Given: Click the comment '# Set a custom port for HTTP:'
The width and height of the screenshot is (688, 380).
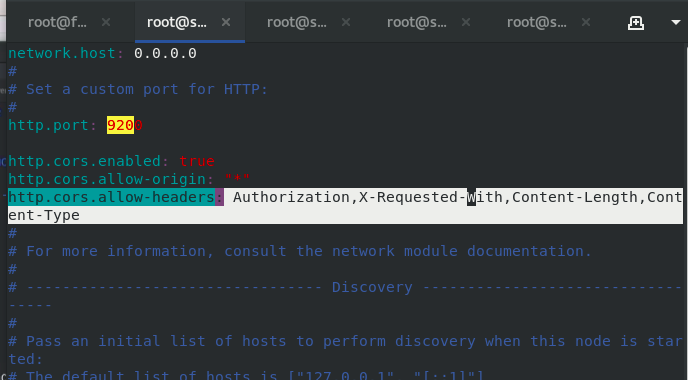Looking at the screenshot, I should (x=138, y=89).
